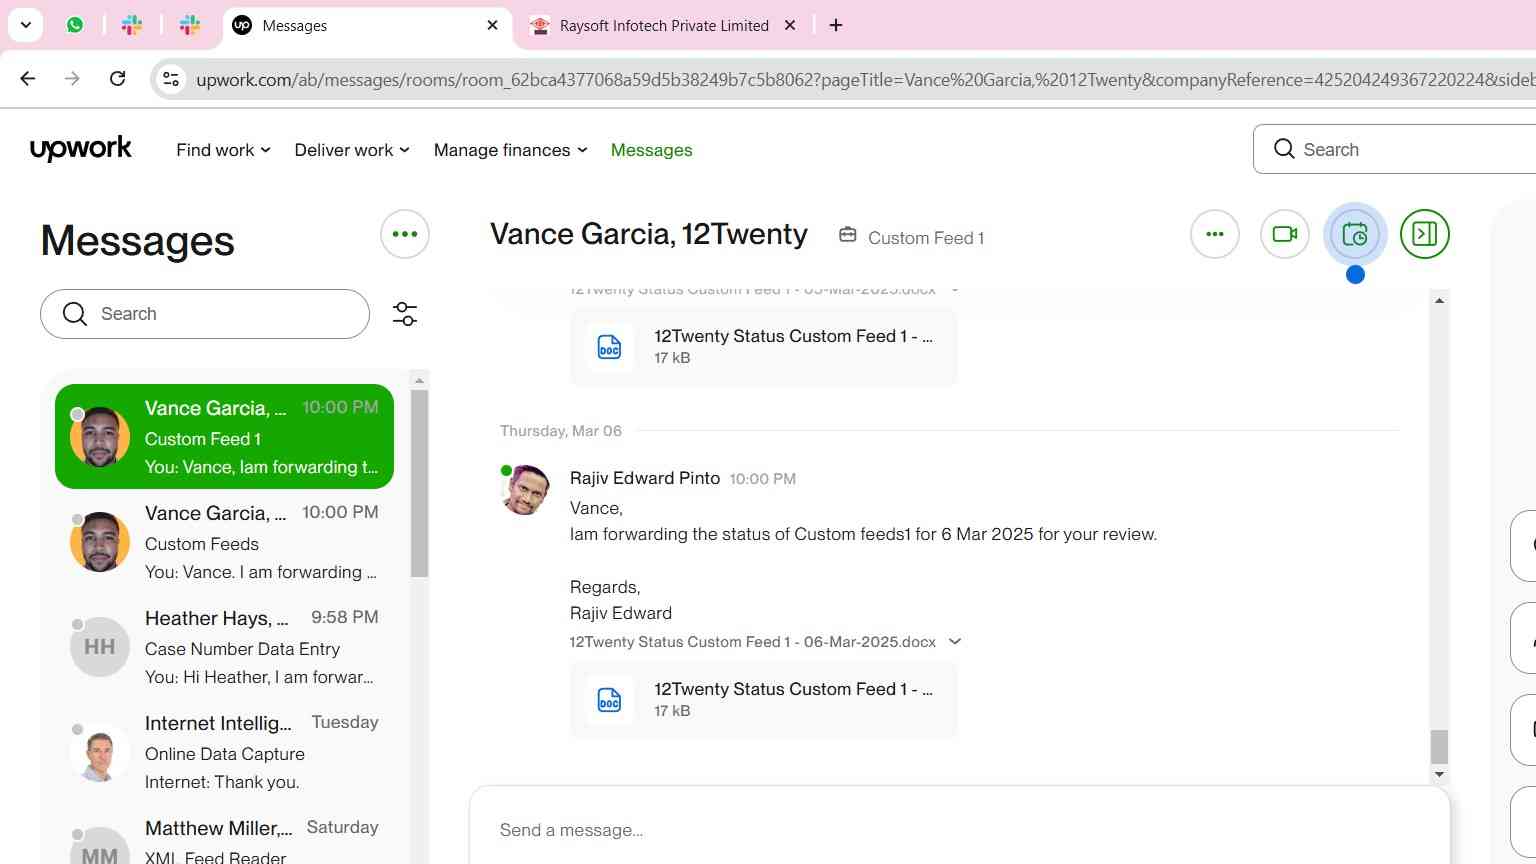Open conversation more options button

(1215, 234)
